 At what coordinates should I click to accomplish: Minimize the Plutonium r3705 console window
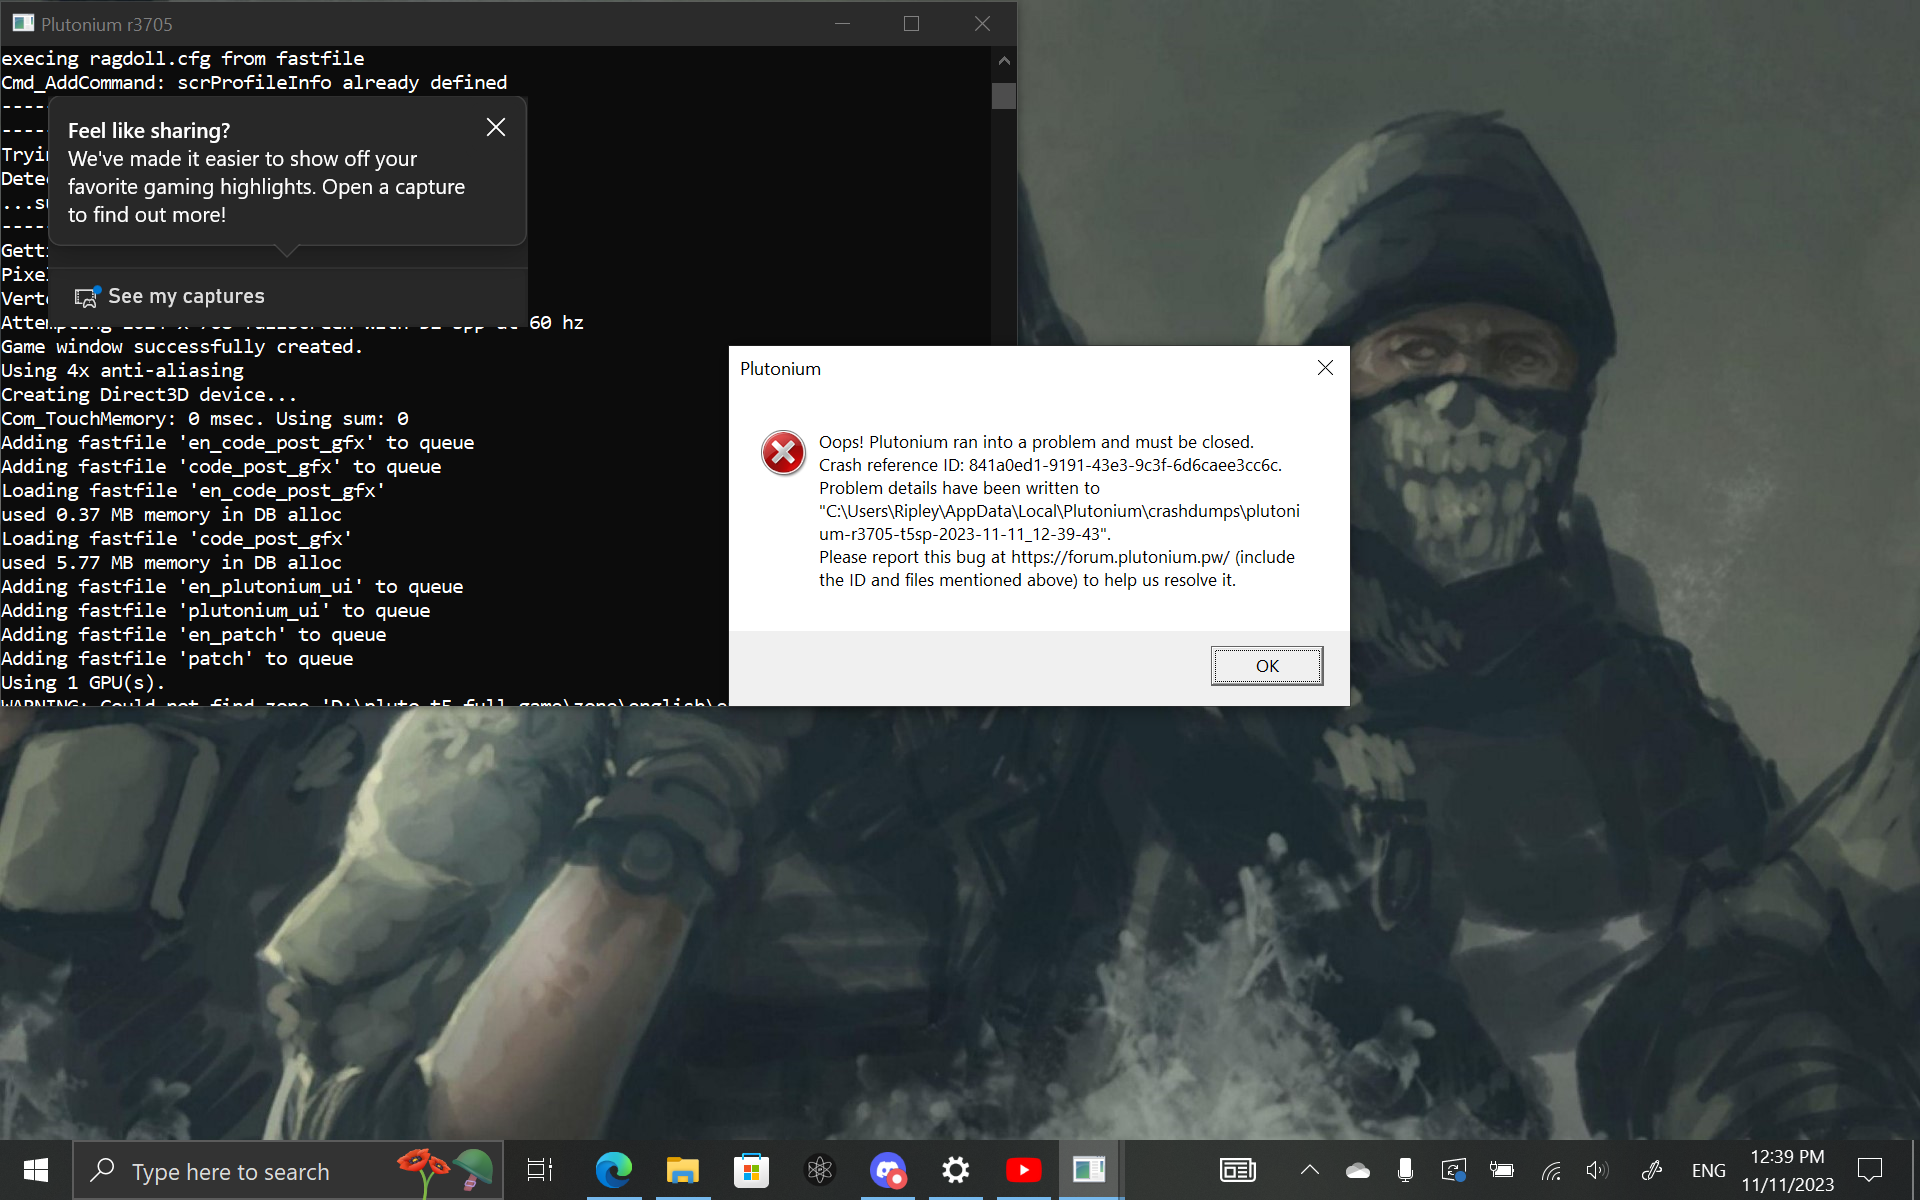842,23
